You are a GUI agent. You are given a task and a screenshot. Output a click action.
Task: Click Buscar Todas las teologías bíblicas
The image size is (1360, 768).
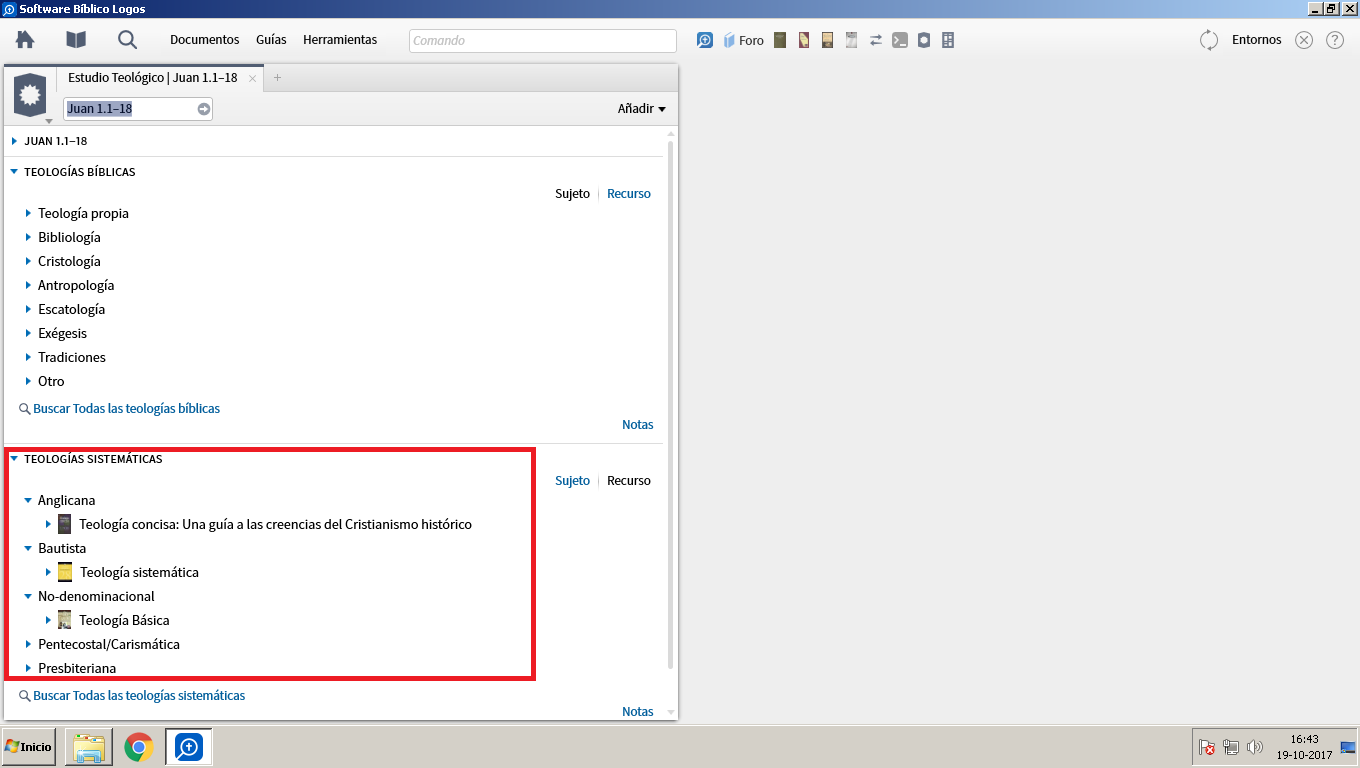coord(126,408)
